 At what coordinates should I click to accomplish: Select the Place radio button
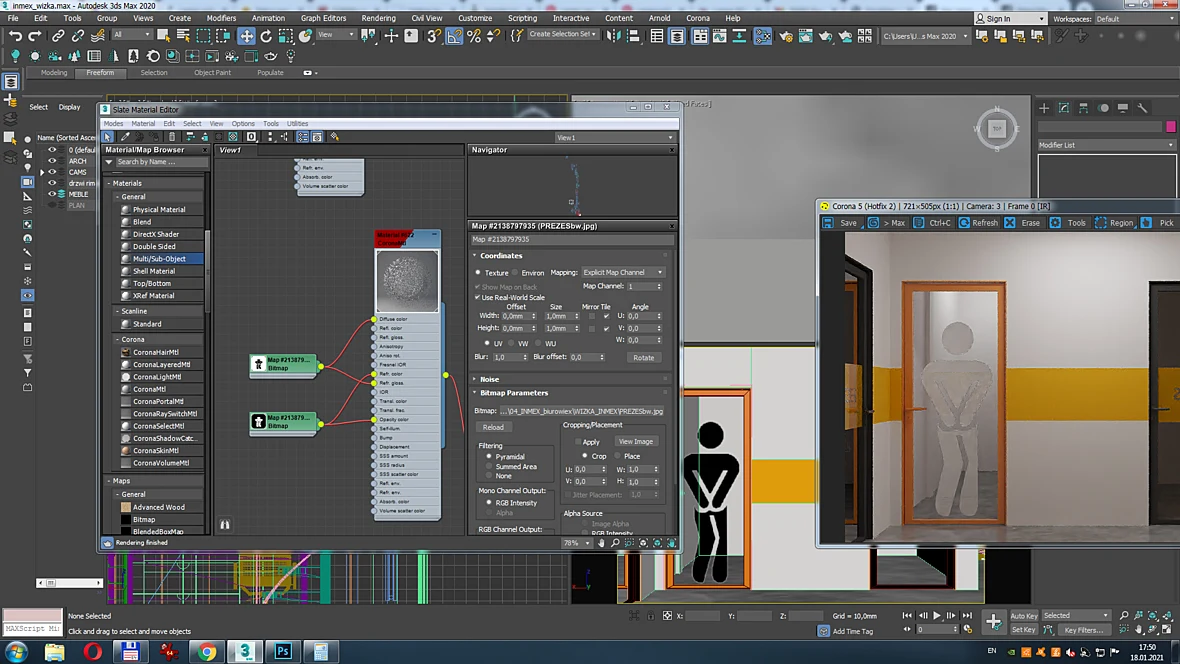click(618, 456)
